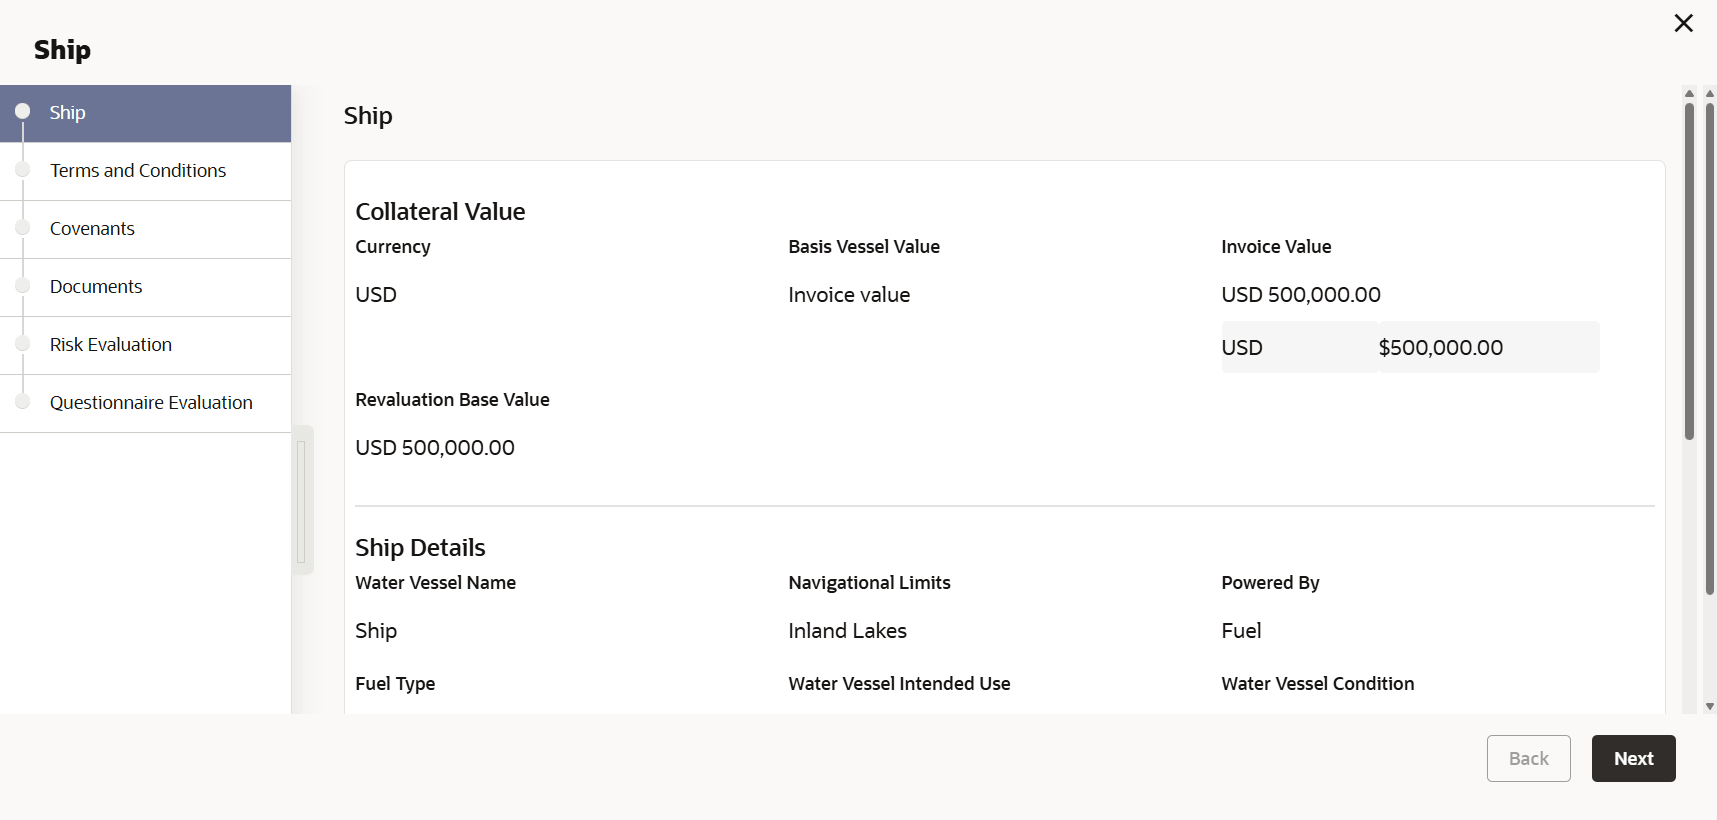Click the Documents step circle marker
The height and width of the screenshot is (820, 1717).
pyautogui.click(x=23, y=286)
